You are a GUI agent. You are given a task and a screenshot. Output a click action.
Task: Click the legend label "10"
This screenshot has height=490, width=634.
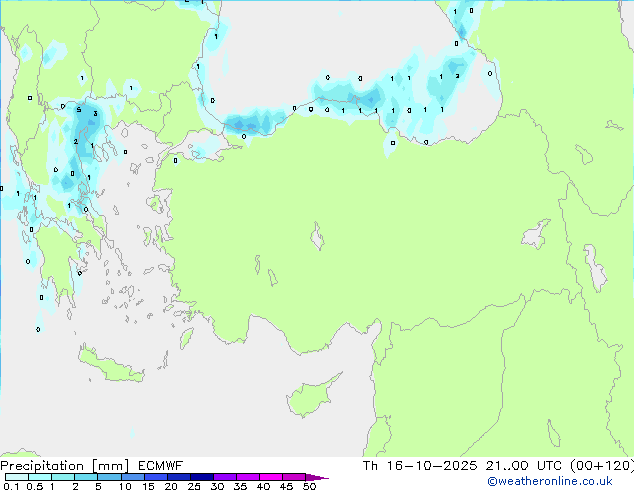pos(125,486)
